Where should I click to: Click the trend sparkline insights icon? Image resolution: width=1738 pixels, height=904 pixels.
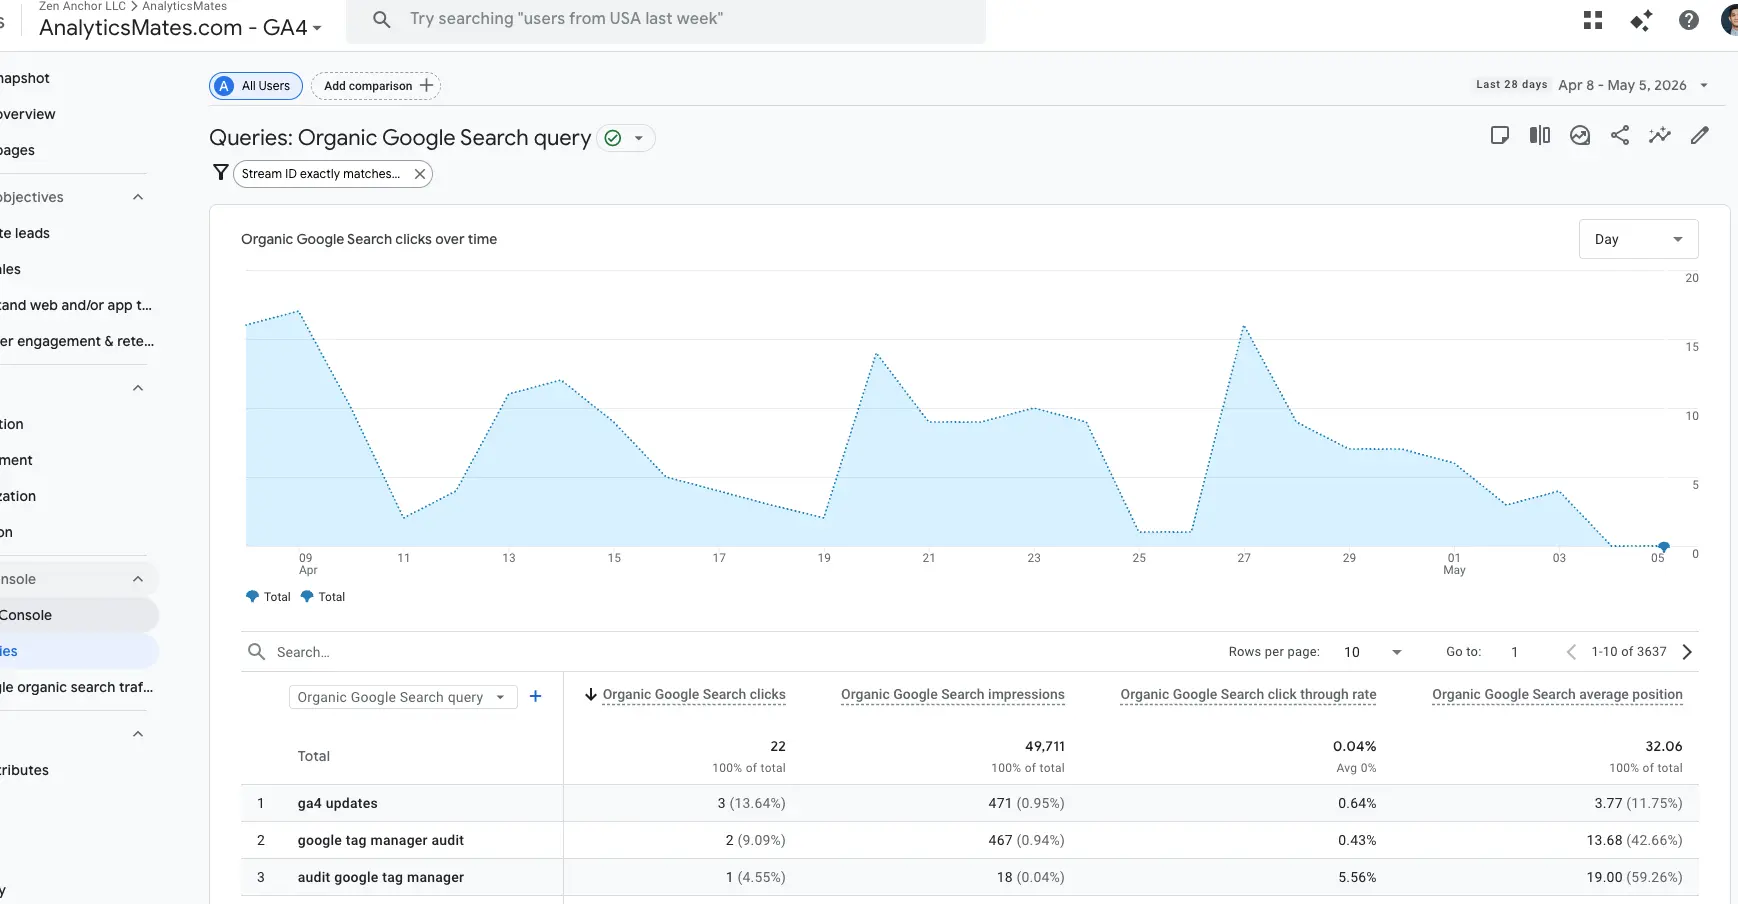tap(1660, 135)
